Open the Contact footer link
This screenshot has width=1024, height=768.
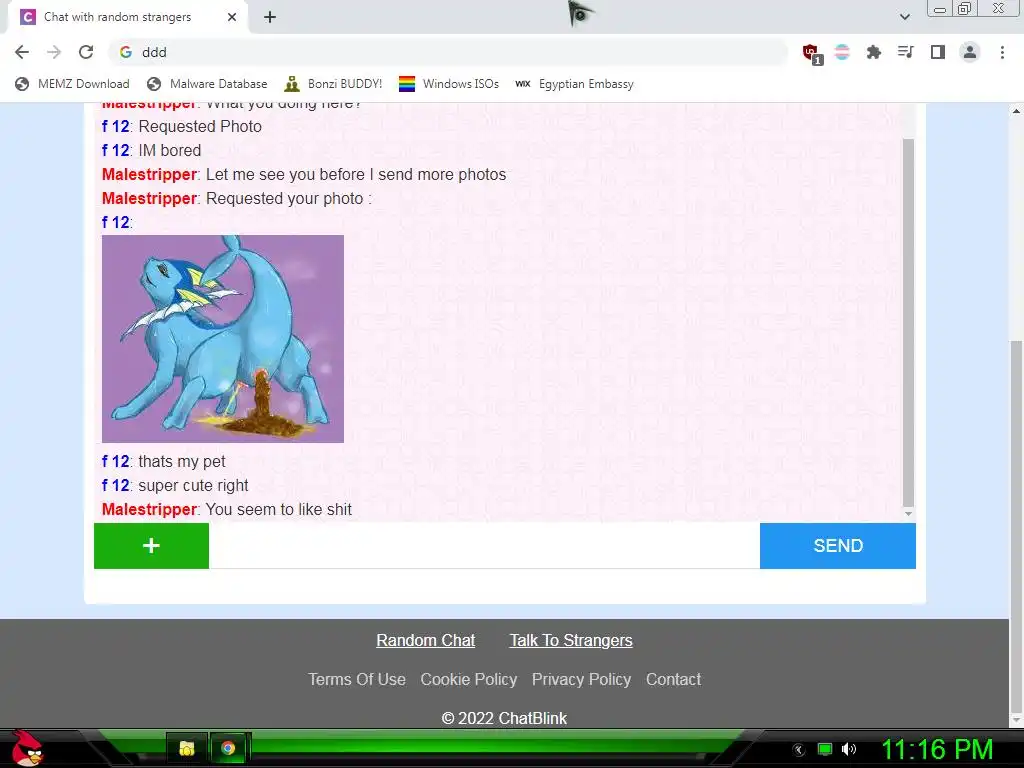point(673,680)
